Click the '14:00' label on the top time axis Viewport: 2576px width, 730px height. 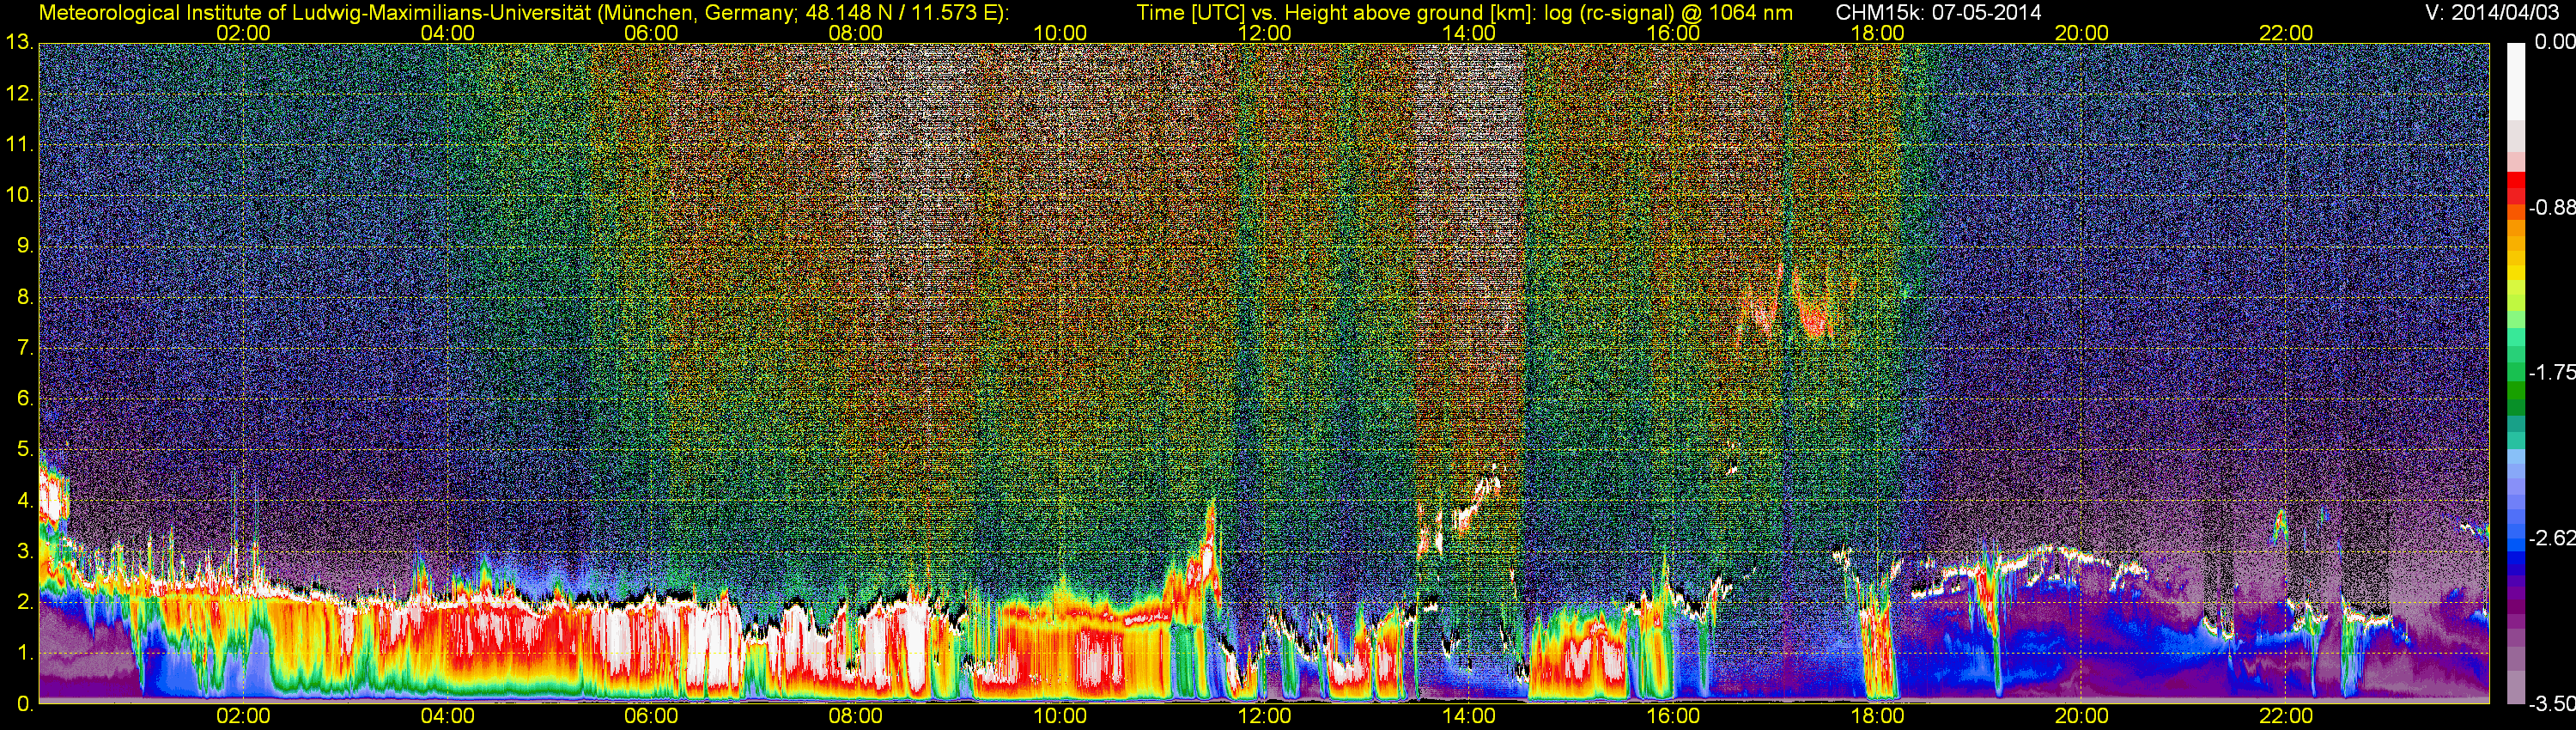coord(1469,33)
